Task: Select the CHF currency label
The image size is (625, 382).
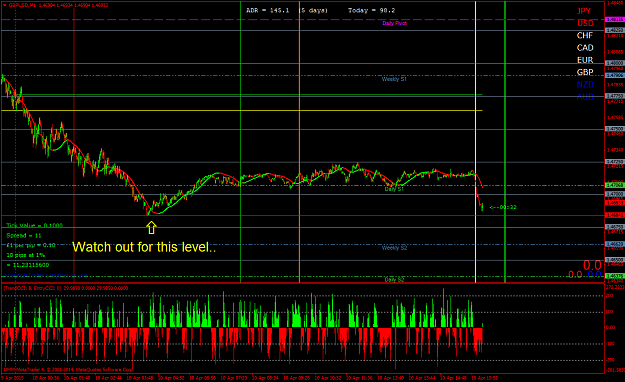Action: click(585, 35)
